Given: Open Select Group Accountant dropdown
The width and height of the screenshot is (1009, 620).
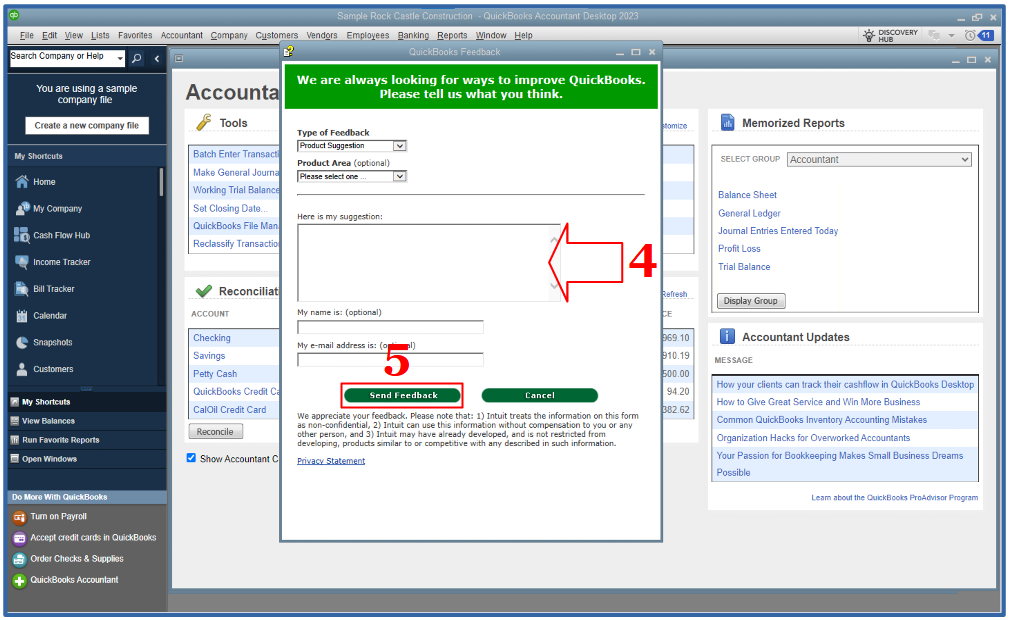Looking at the screenshot, I should (879, 160).
